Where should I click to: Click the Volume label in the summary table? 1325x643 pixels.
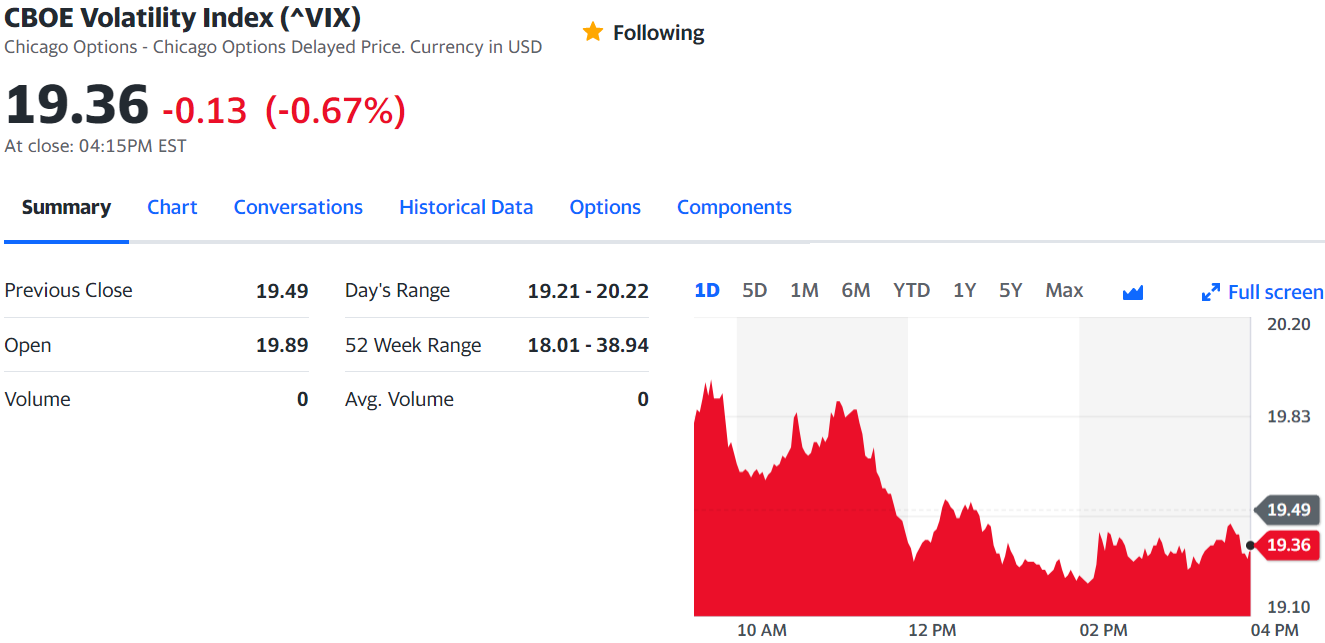click(37, 399)
